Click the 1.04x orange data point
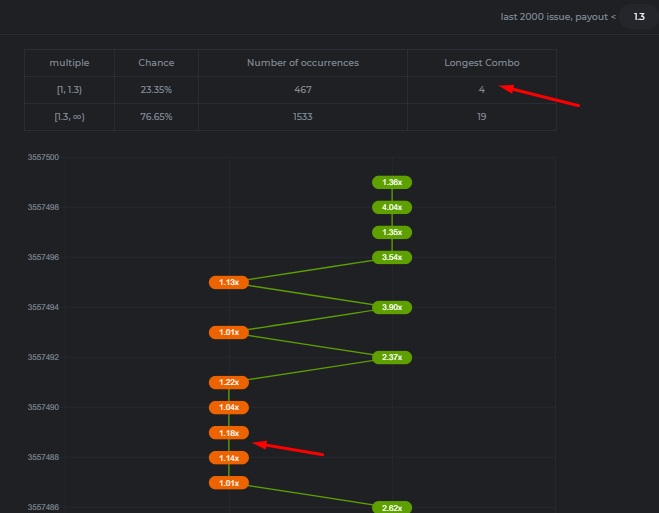 229,408
